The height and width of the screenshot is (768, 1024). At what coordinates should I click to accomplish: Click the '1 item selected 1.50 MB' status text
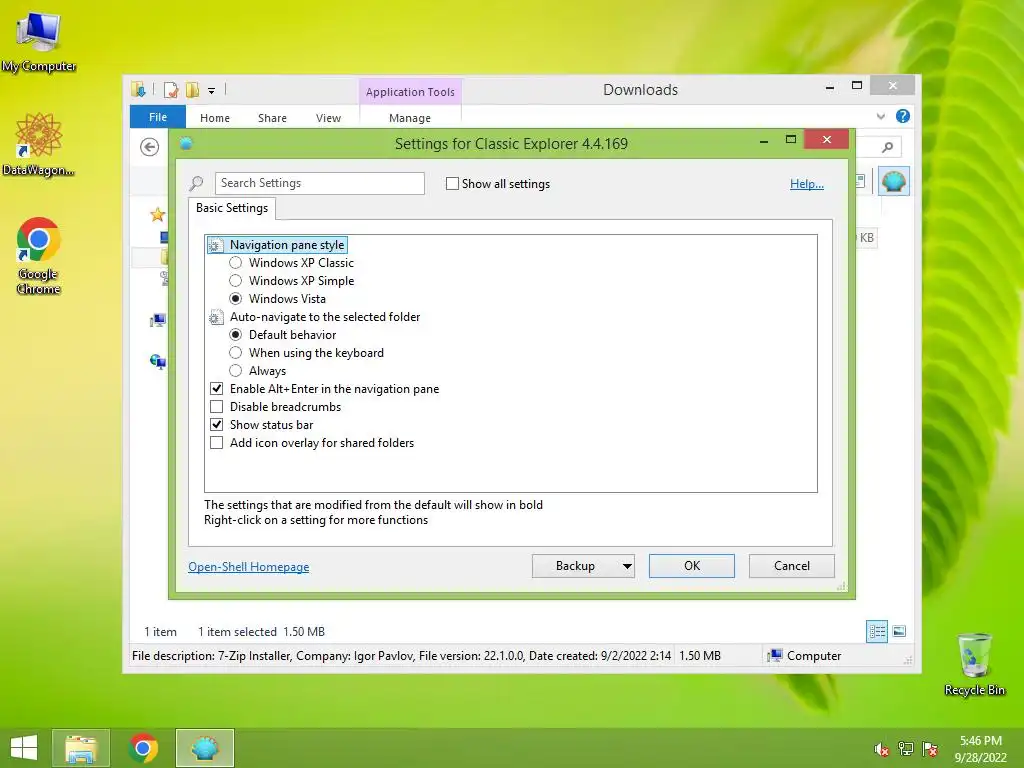point(261,632)
